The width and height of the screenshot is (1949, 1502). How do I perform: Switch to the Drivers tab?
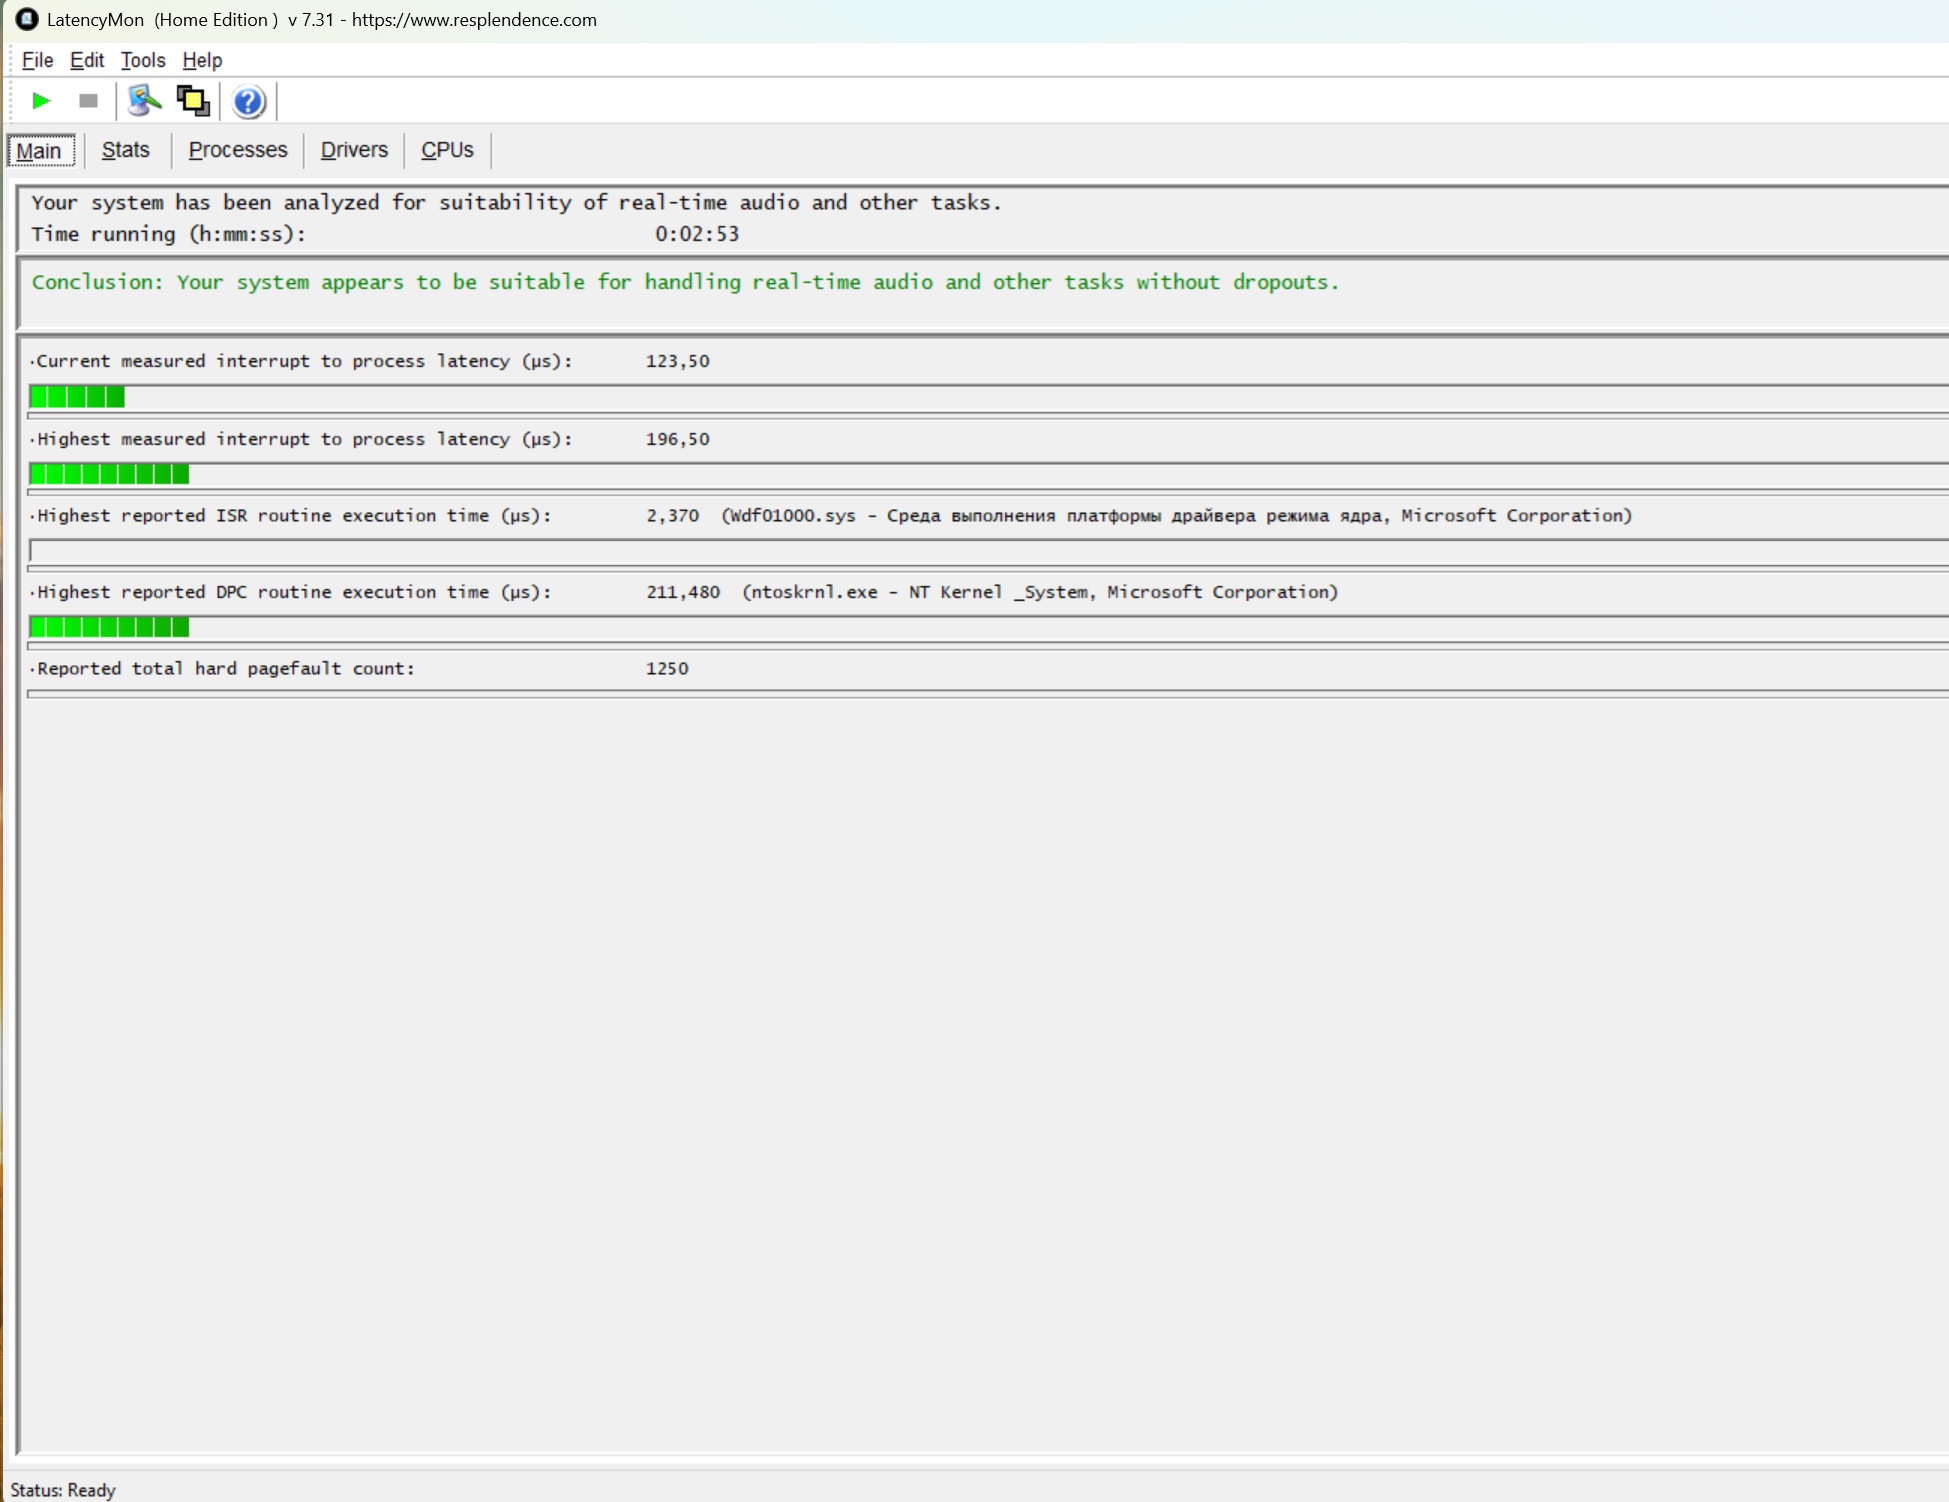pyautogui.click(x=354, y=150)
